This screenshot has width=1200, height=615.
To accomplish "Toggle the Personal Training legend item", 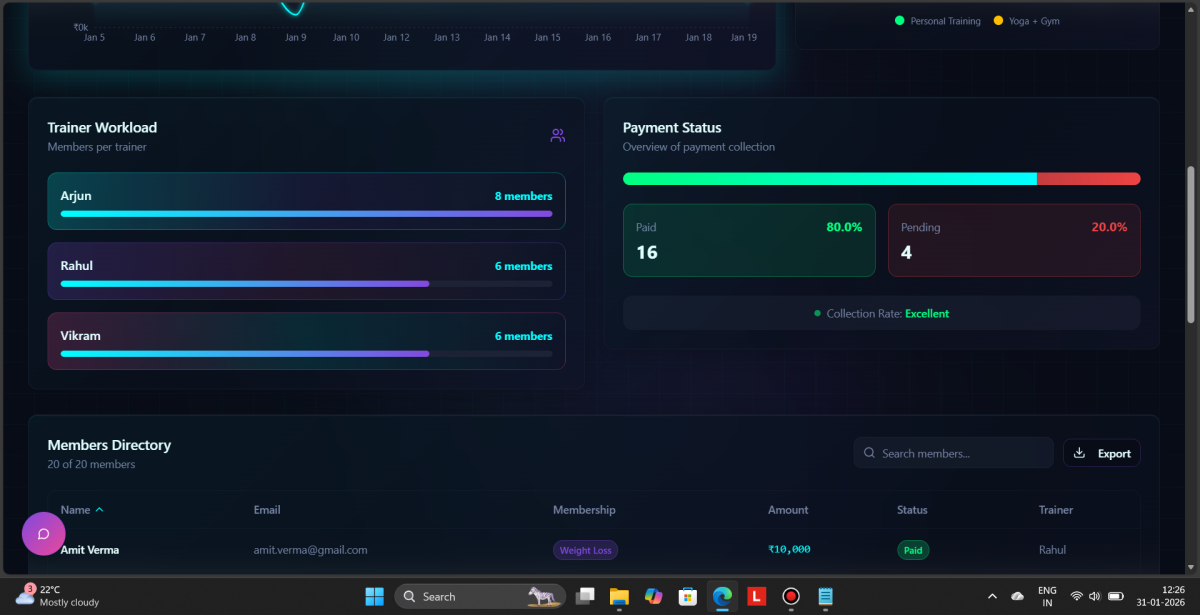I will [938, 21].
